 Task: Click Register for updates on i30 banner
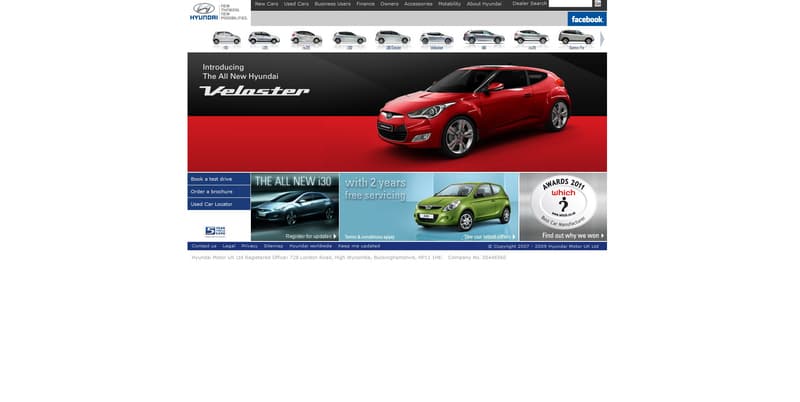(x=311, y=236)
